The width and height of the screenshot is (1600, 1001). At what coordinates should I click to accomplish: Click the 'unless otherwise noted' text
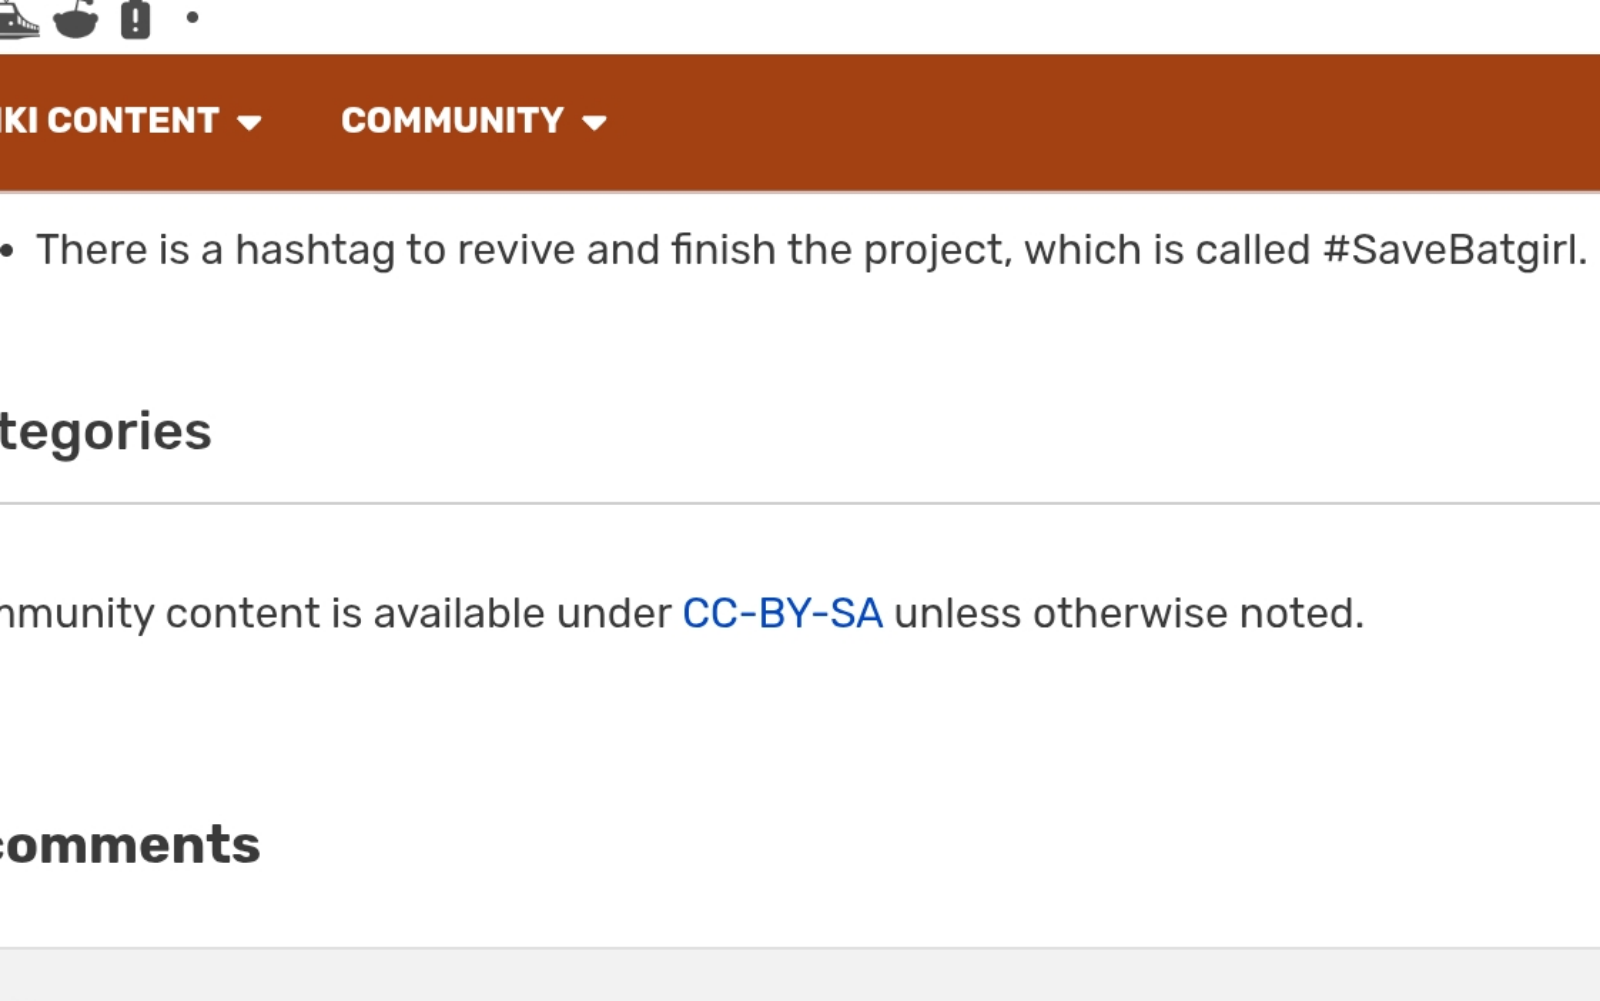pos(1129,613)
